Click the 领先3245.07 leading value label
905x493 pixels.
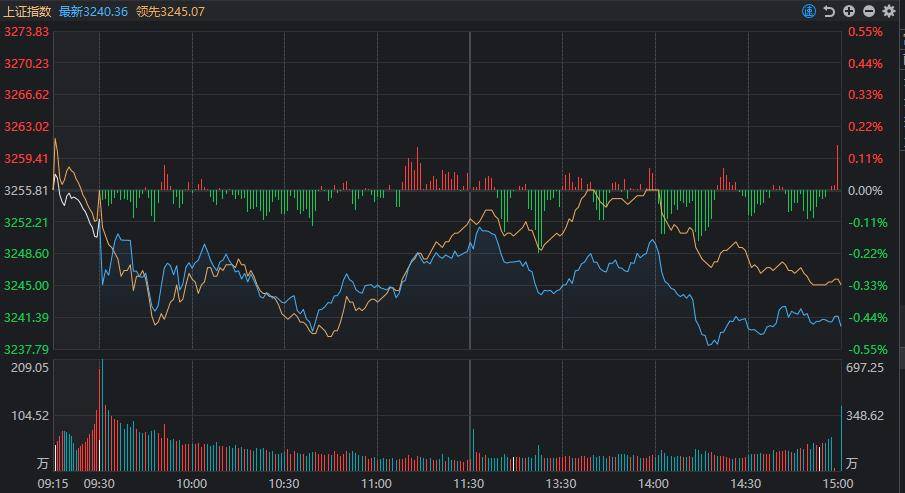(170, 12)
